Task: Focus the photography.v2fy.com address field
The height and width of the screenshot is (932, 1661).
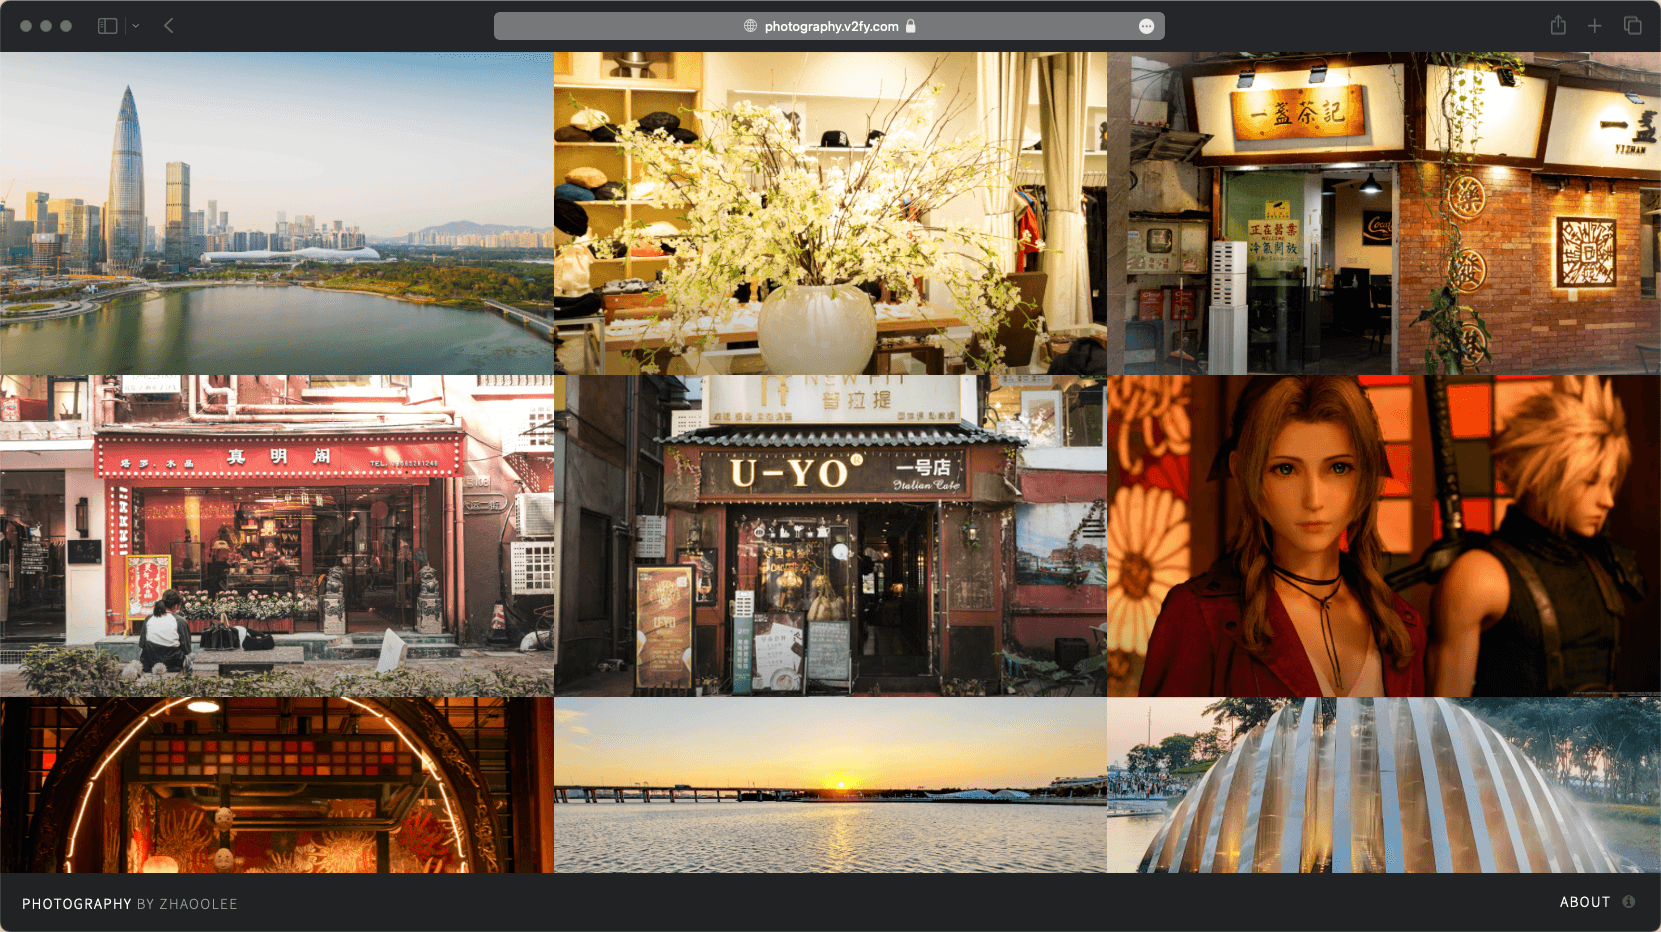Action: point(829,26)
